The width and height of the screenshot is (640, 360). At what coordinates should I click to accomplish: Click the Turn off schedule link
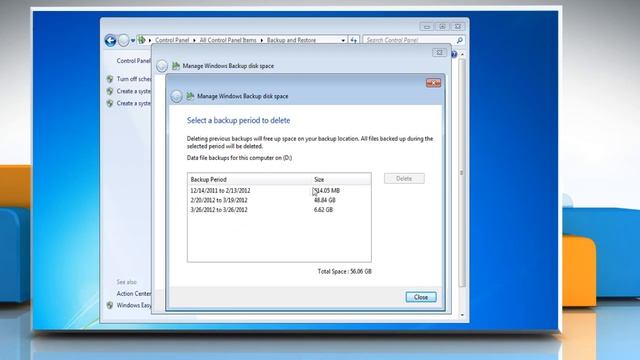(134, 79)
